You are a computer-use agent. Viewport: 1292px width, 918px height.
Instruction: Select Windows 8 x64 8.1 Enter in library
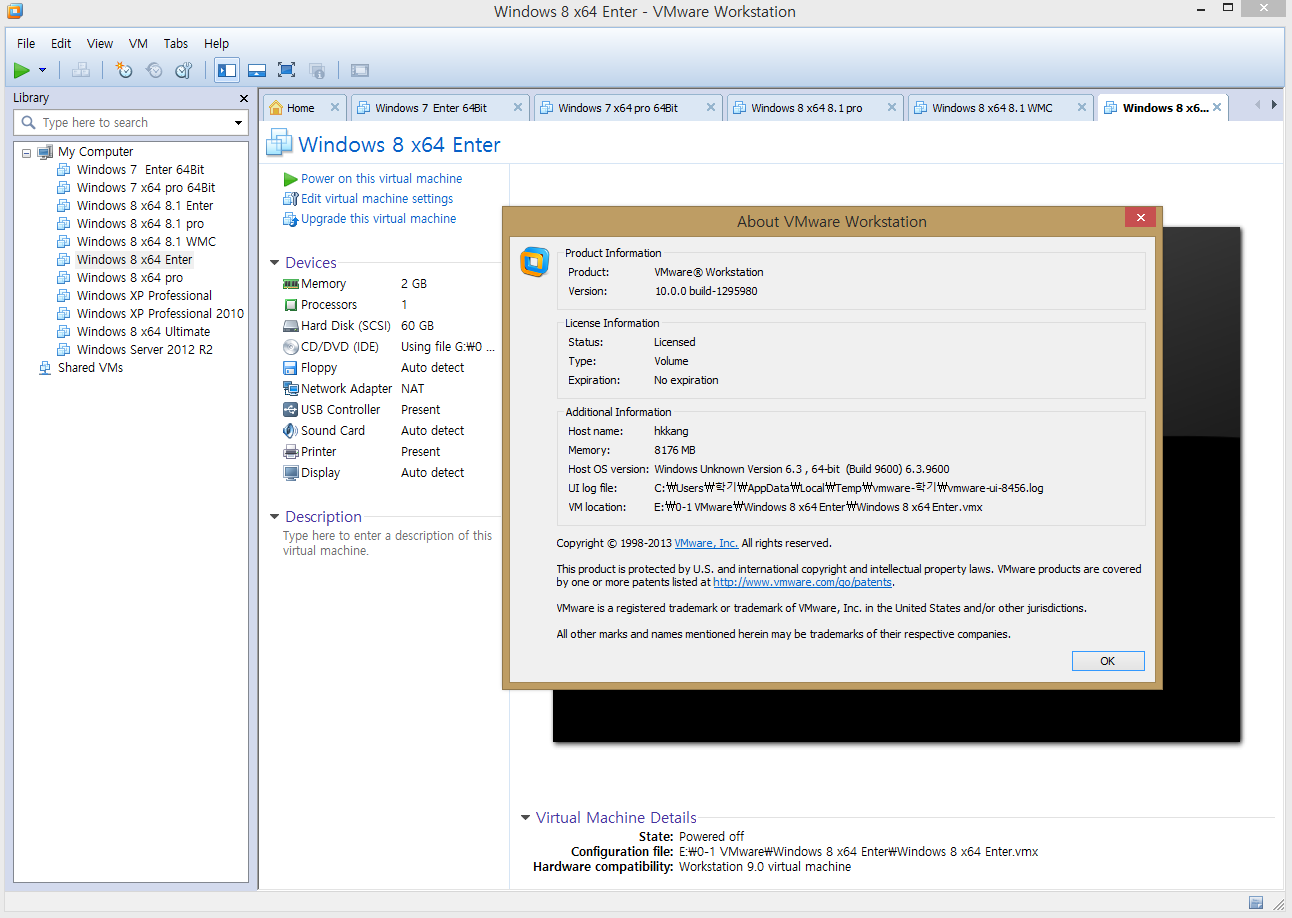145,206
